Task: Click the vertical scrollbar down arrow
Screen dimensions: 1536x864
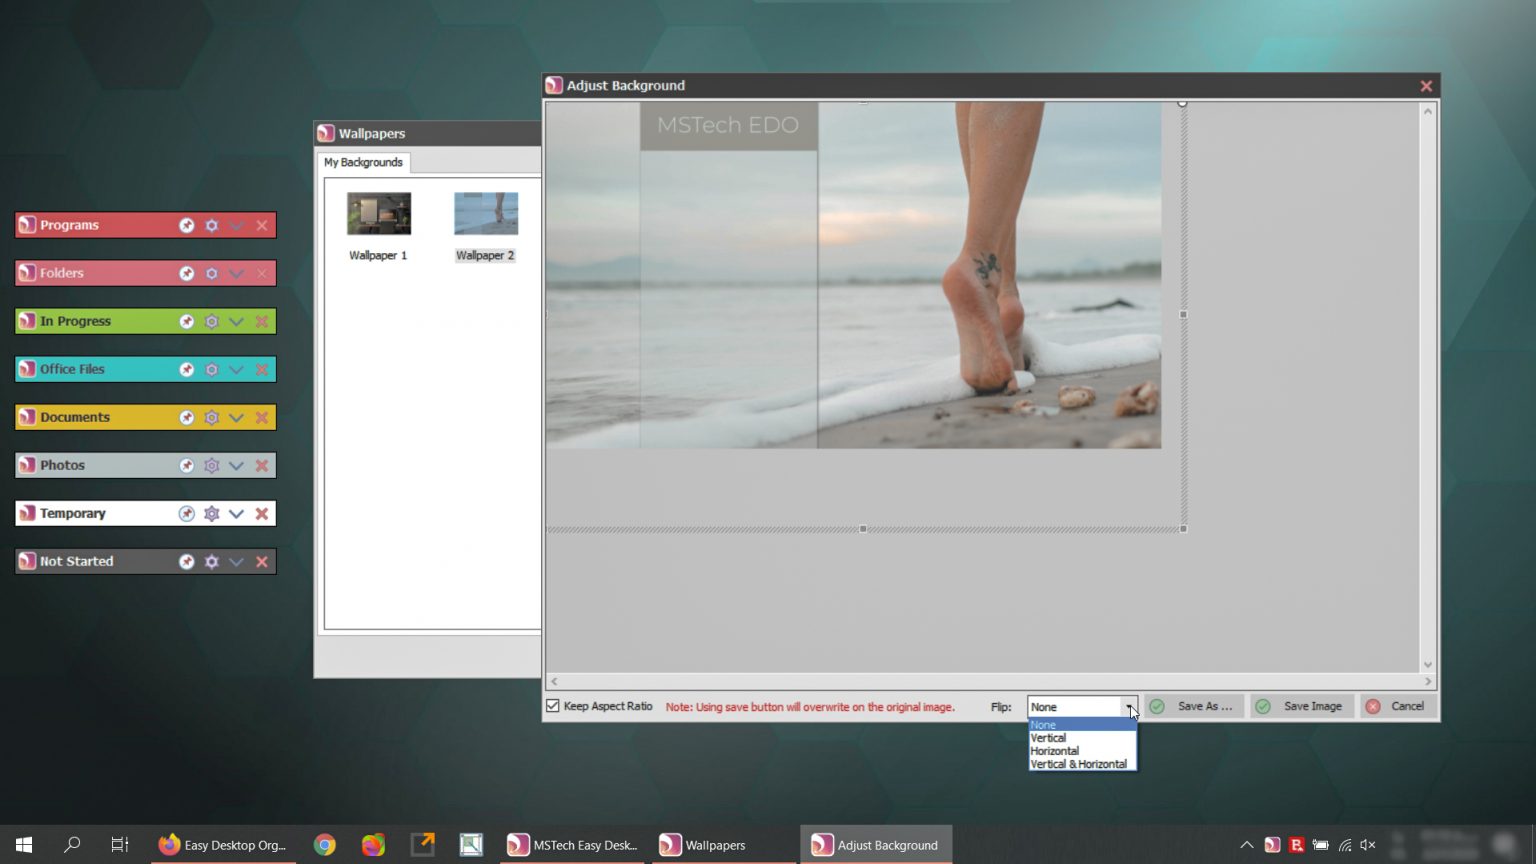Action: coord(1428,665)
